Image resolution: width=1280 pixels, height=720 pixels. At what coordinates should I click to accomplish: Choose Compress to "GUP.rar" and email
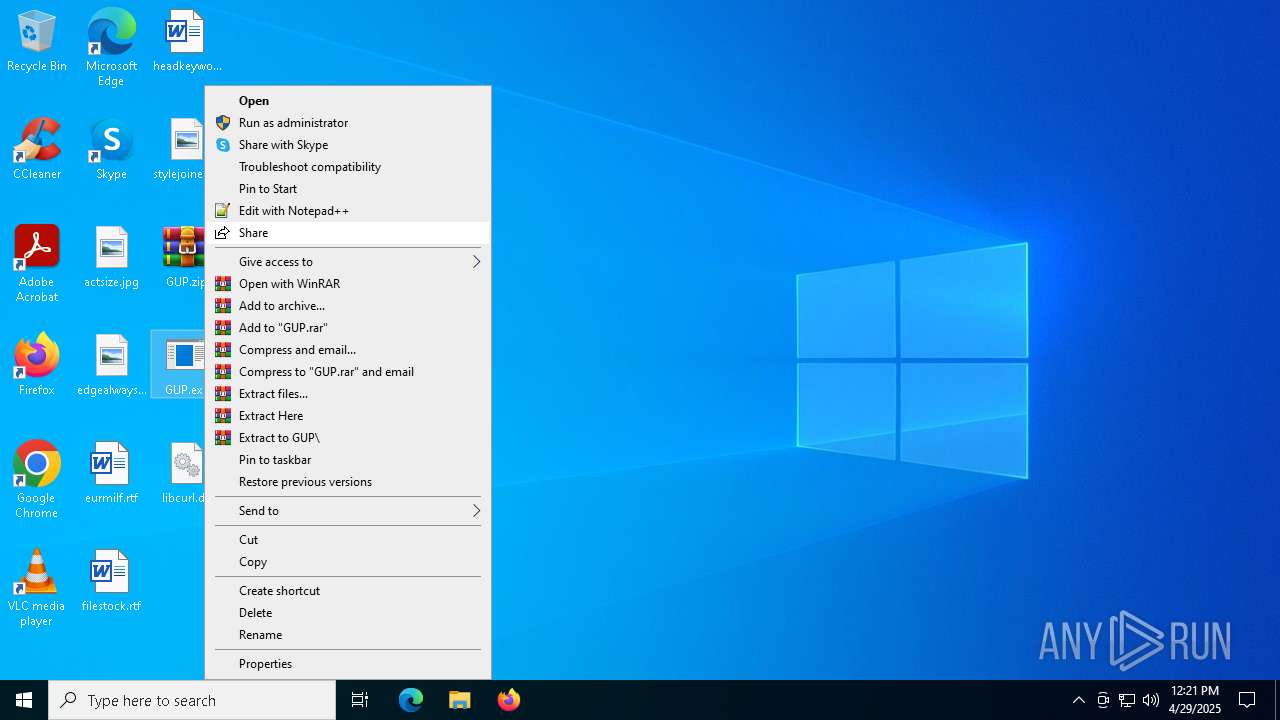(x=347, y=372)
